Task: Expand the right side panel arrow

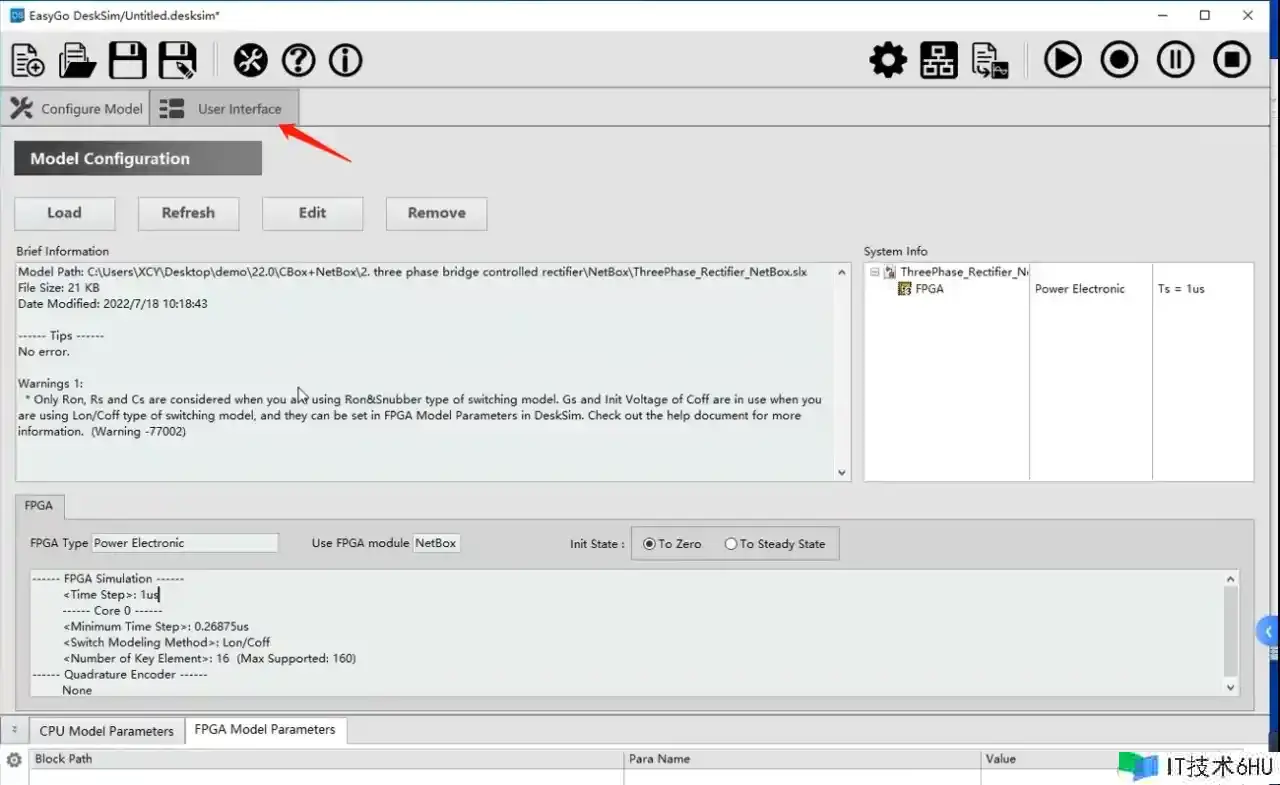Action: 1268,631
